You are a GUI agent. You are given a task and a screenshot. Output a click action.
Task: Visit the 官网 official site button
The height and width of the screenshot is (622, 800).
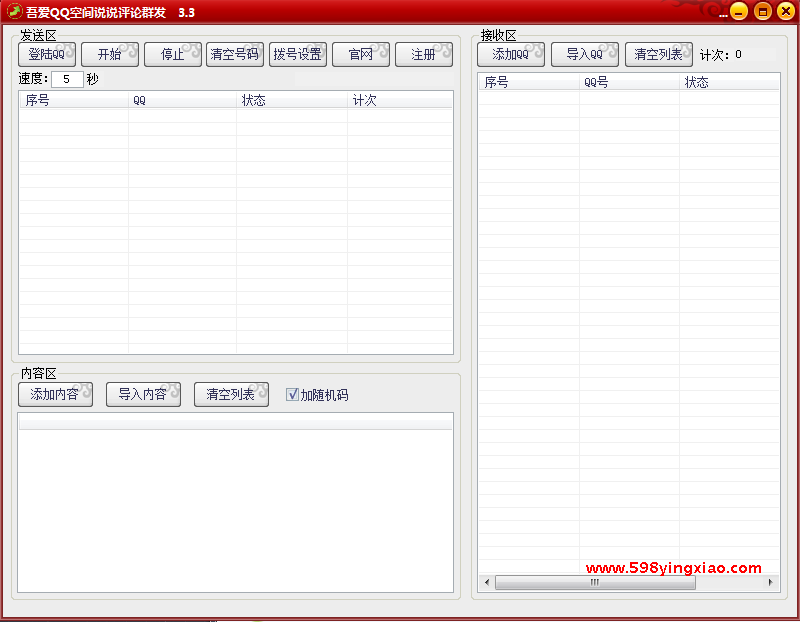coord(361,54)
